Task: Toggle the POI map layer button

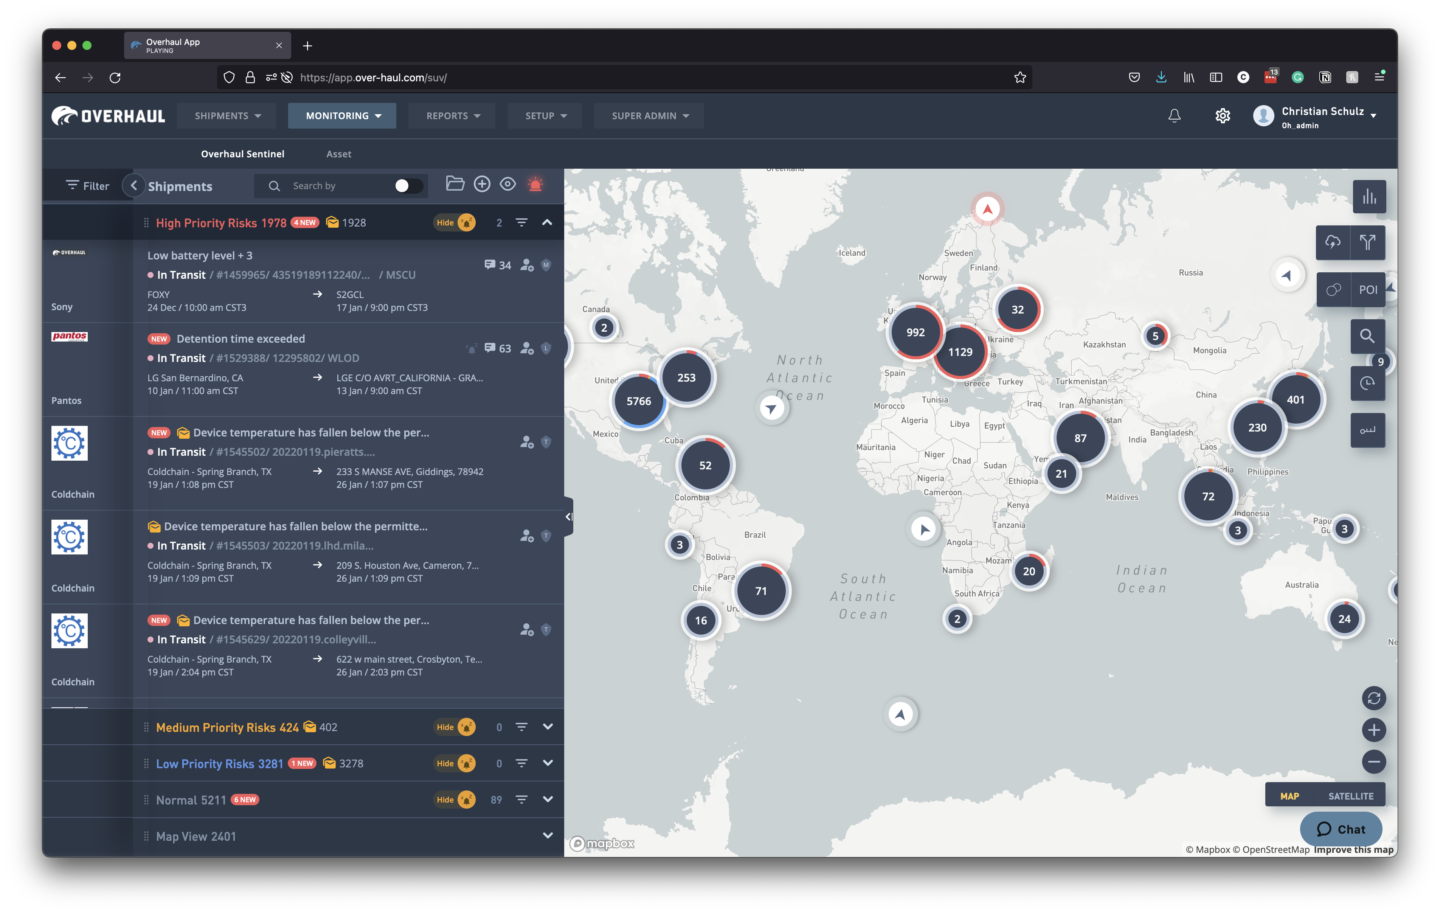Action: pos(1368,289)
